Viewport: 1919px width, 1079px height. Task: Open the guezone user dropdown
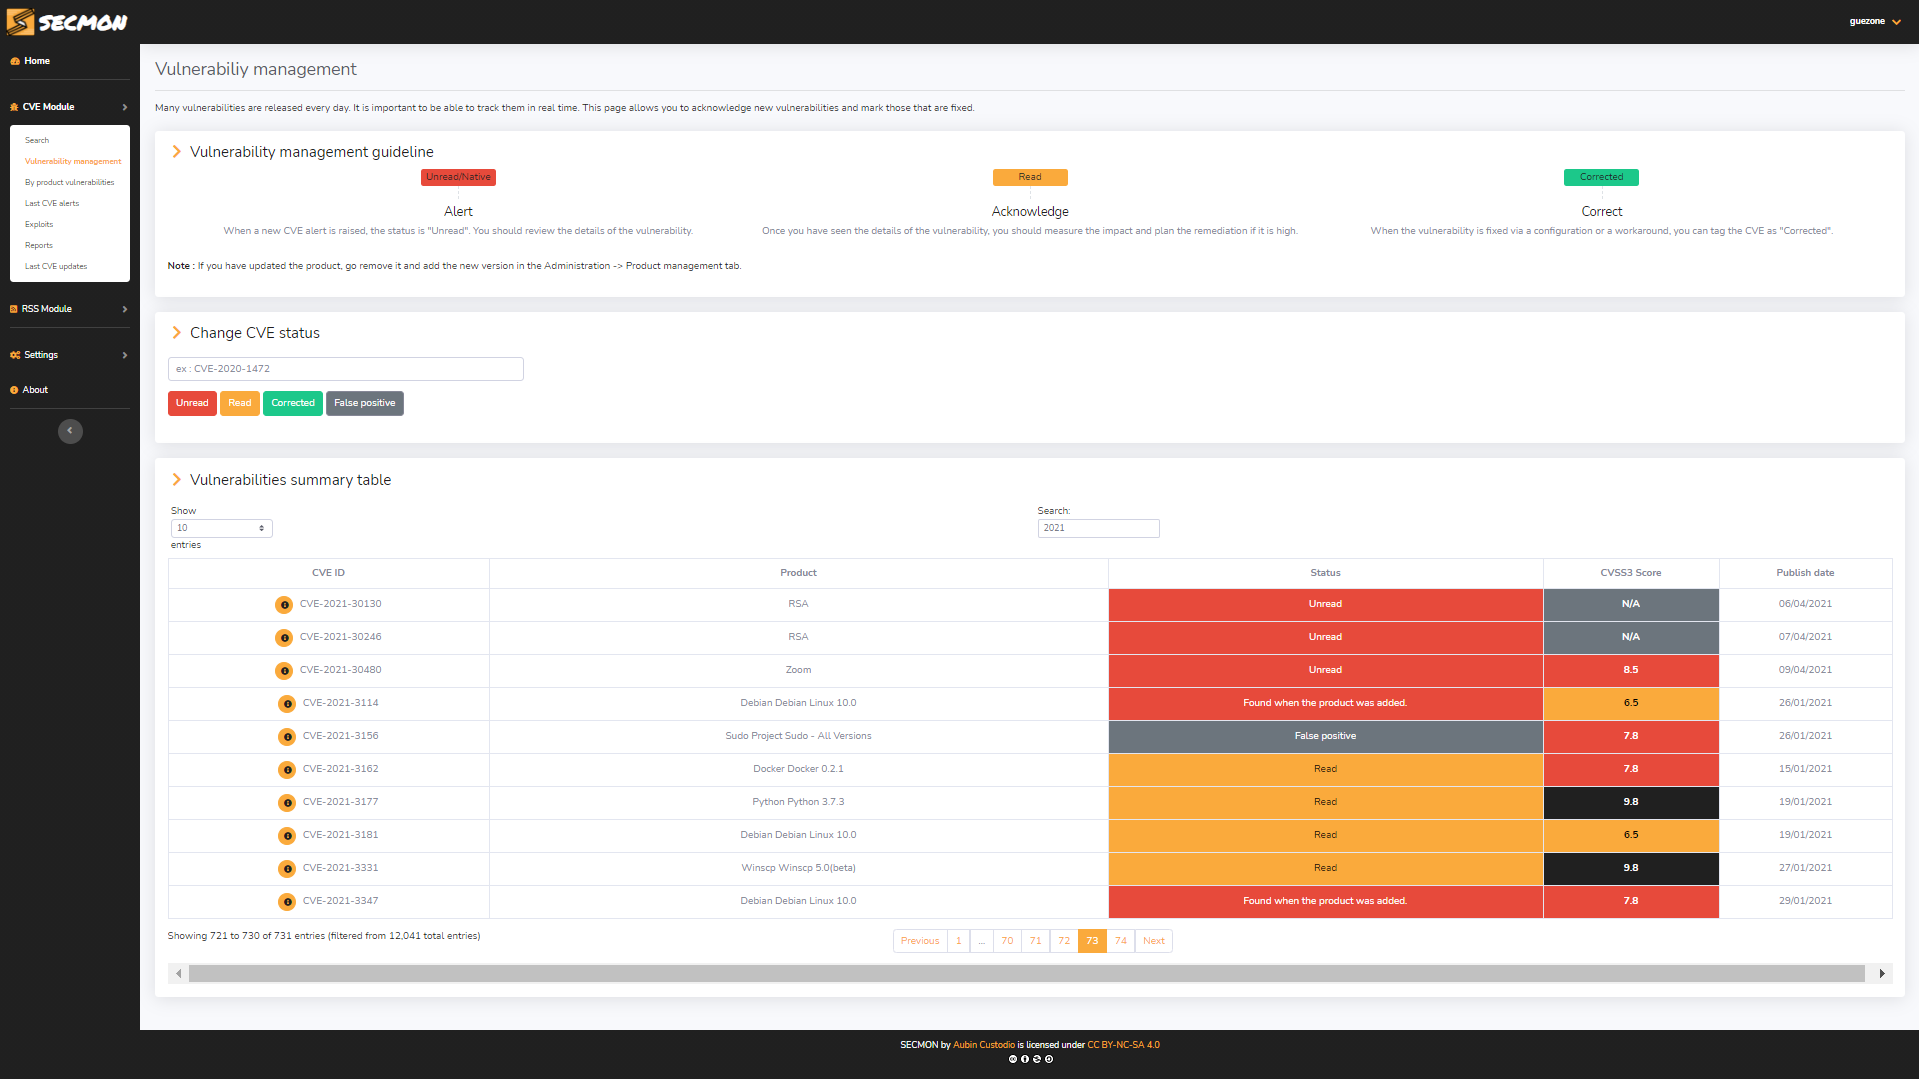coord(1875,21)
